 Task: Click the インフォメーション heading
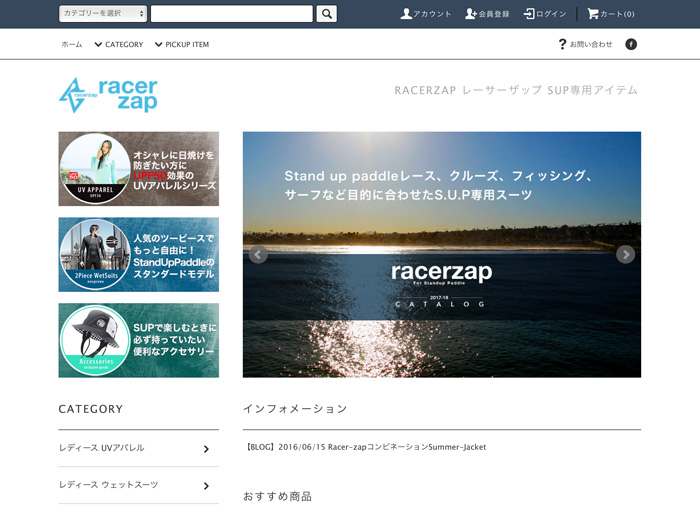(295, 409)
